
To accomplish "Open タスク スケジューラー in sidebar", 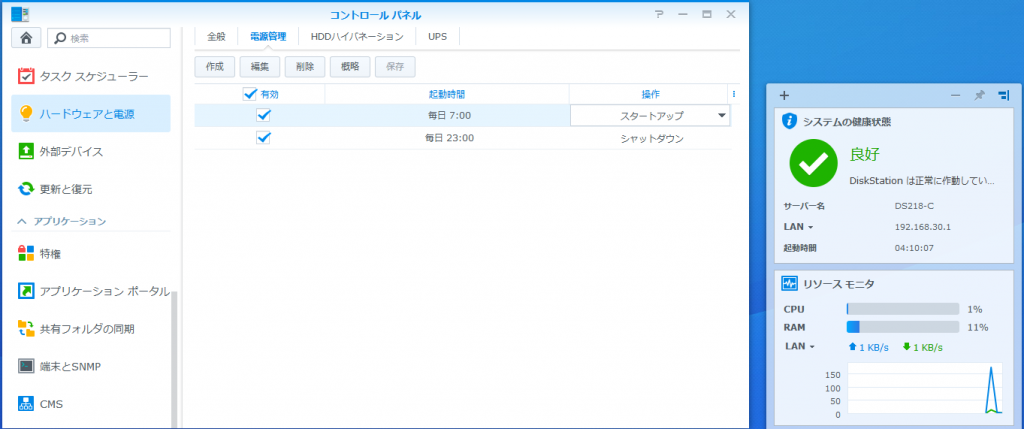I will 91,76.
